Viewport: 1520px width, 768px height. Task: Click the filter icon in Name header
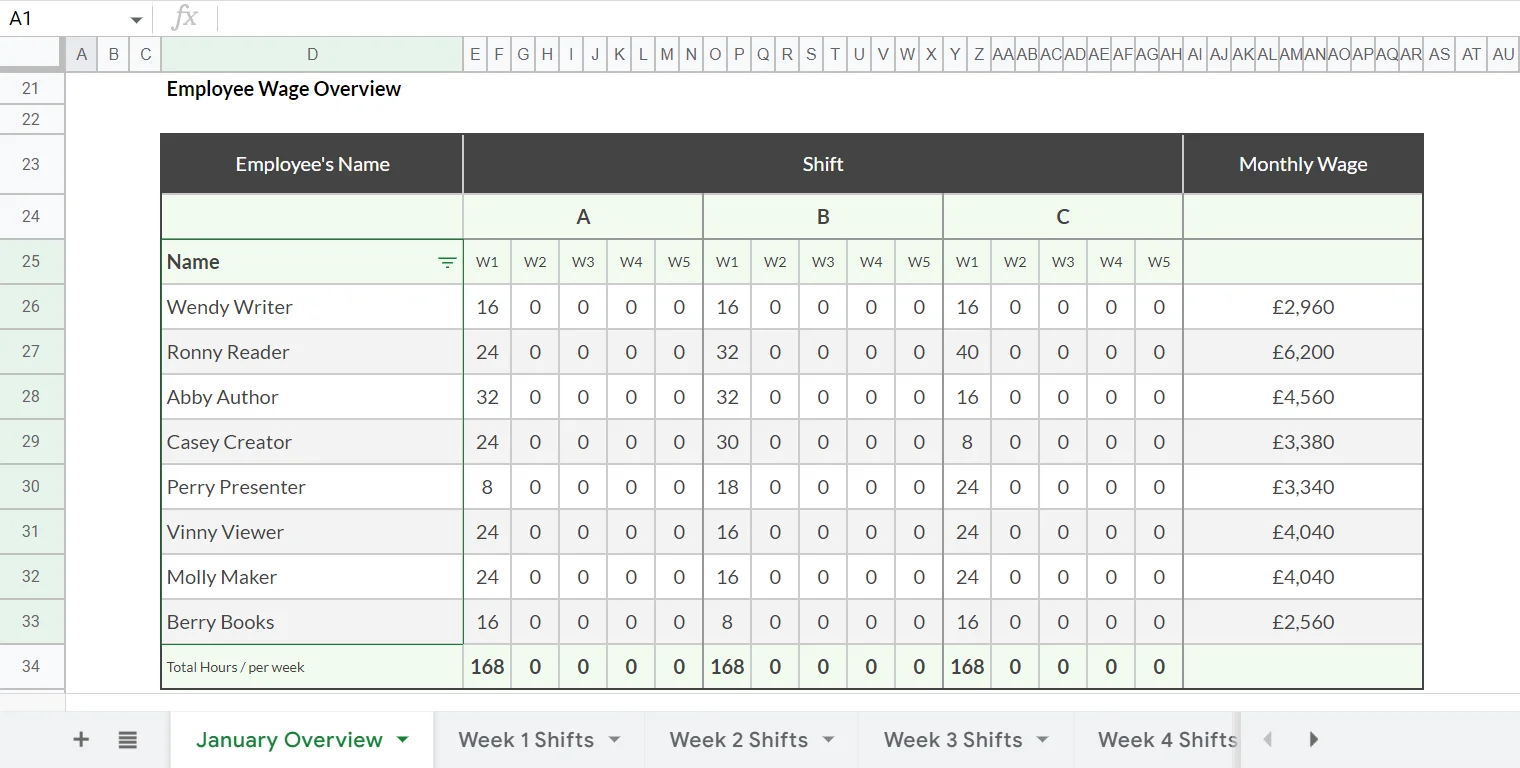point(447,262)
